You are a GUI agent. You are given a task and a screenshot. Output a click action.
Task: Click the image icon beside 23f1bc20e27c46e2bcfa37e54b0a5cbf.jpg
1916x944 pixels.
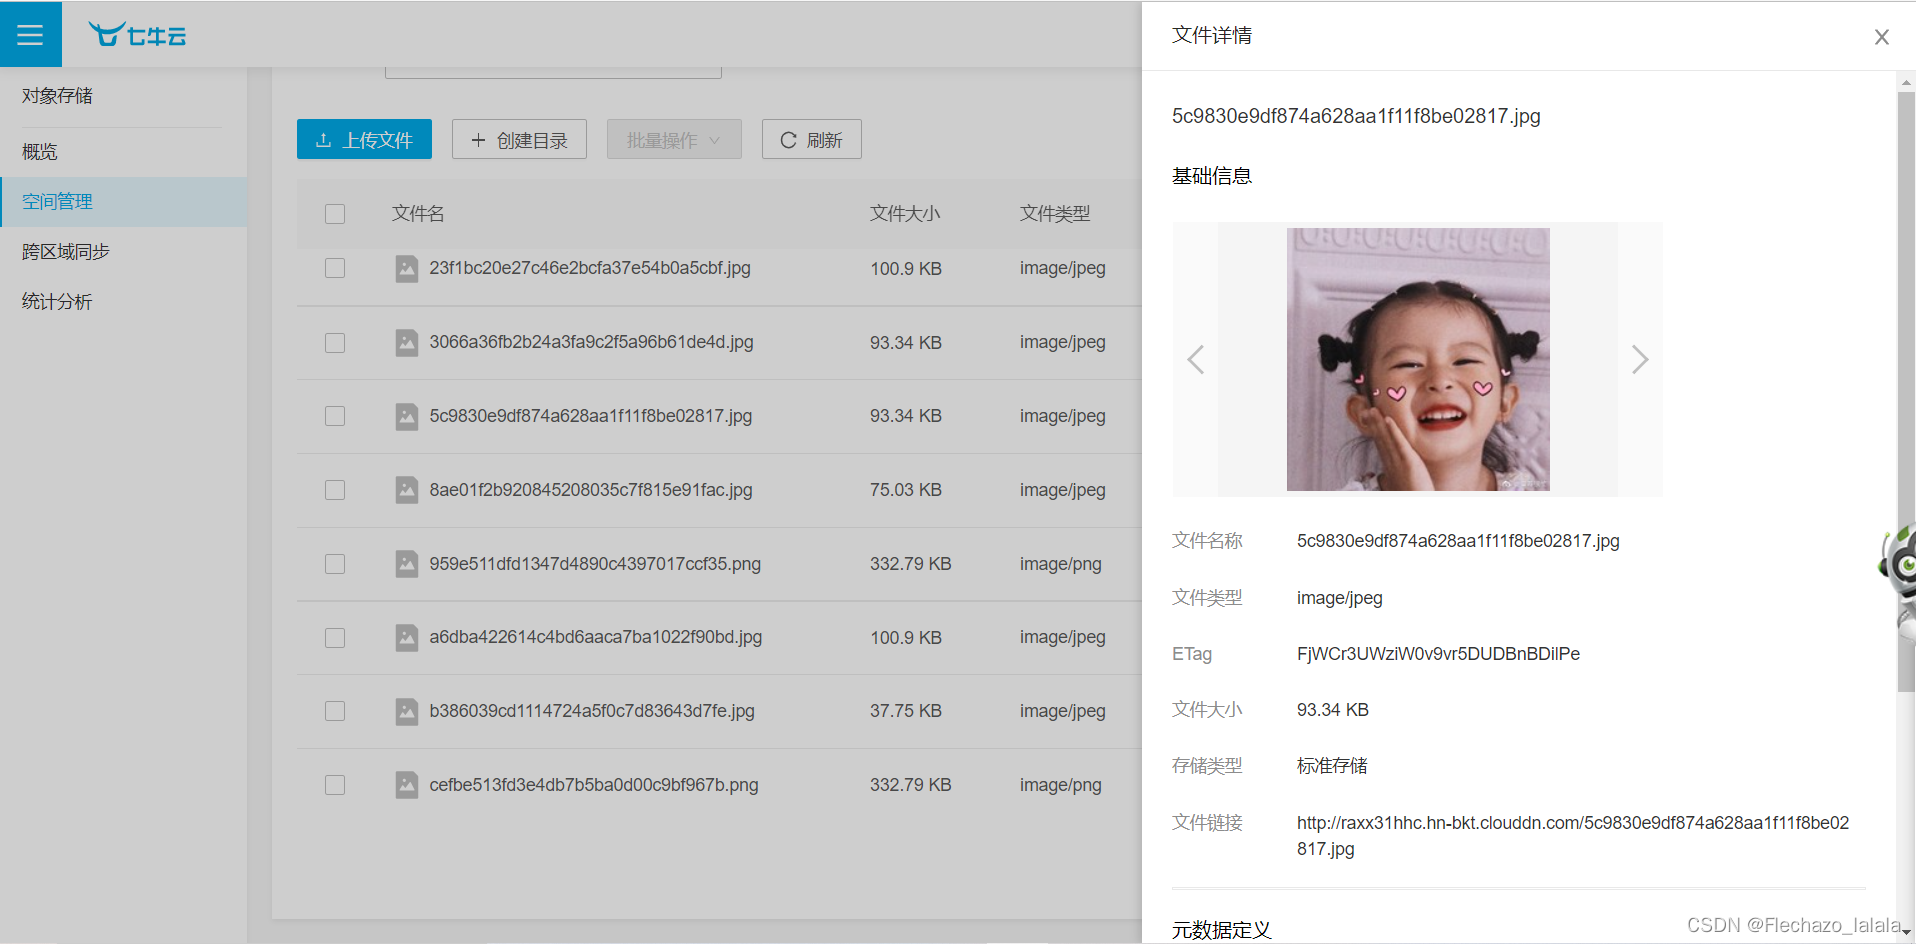coord(406,268)
